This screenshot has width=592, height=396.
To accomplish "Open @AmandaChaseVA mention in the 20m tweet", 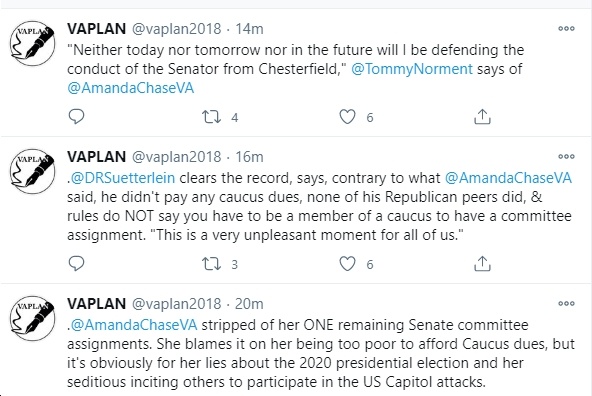I will tap(134, 325).
